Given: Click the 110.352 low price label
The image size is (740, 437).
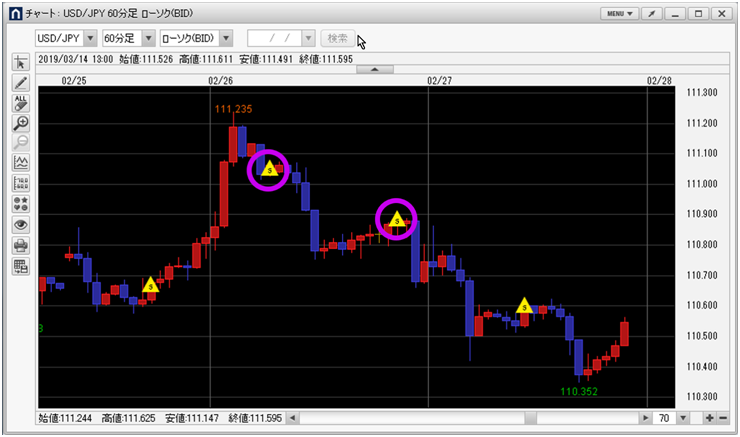Looking at the screenshot, I should 579,391.
